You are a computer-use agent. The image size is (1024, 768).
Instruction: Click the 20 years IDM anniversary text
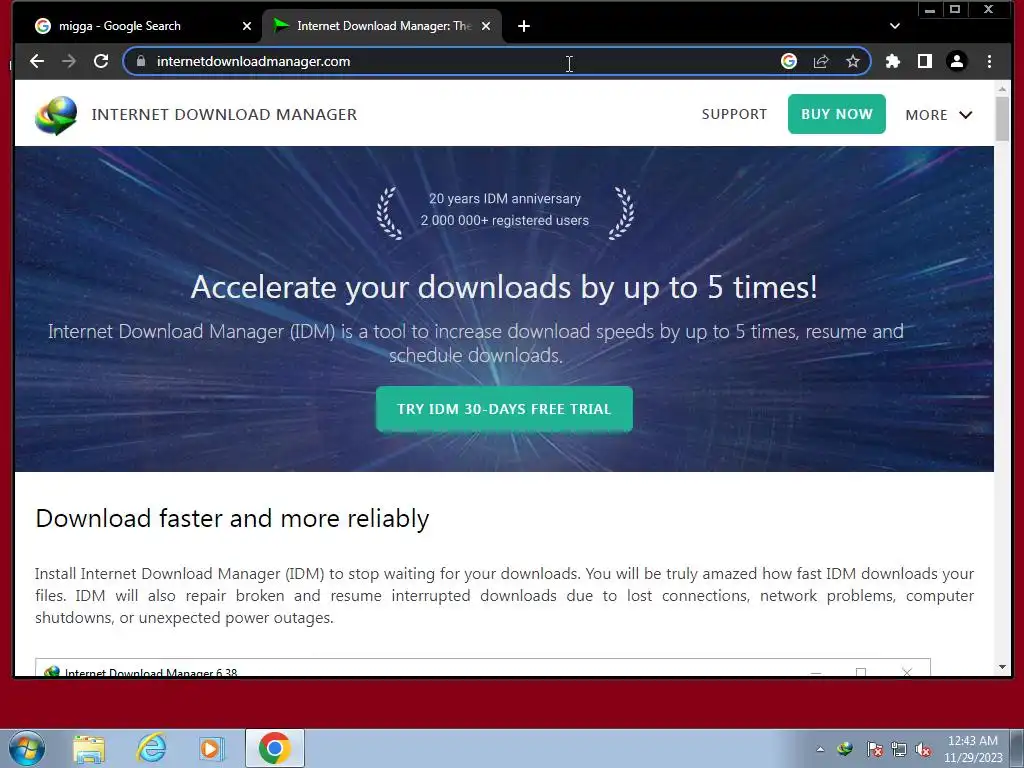[x=505, y=199]
